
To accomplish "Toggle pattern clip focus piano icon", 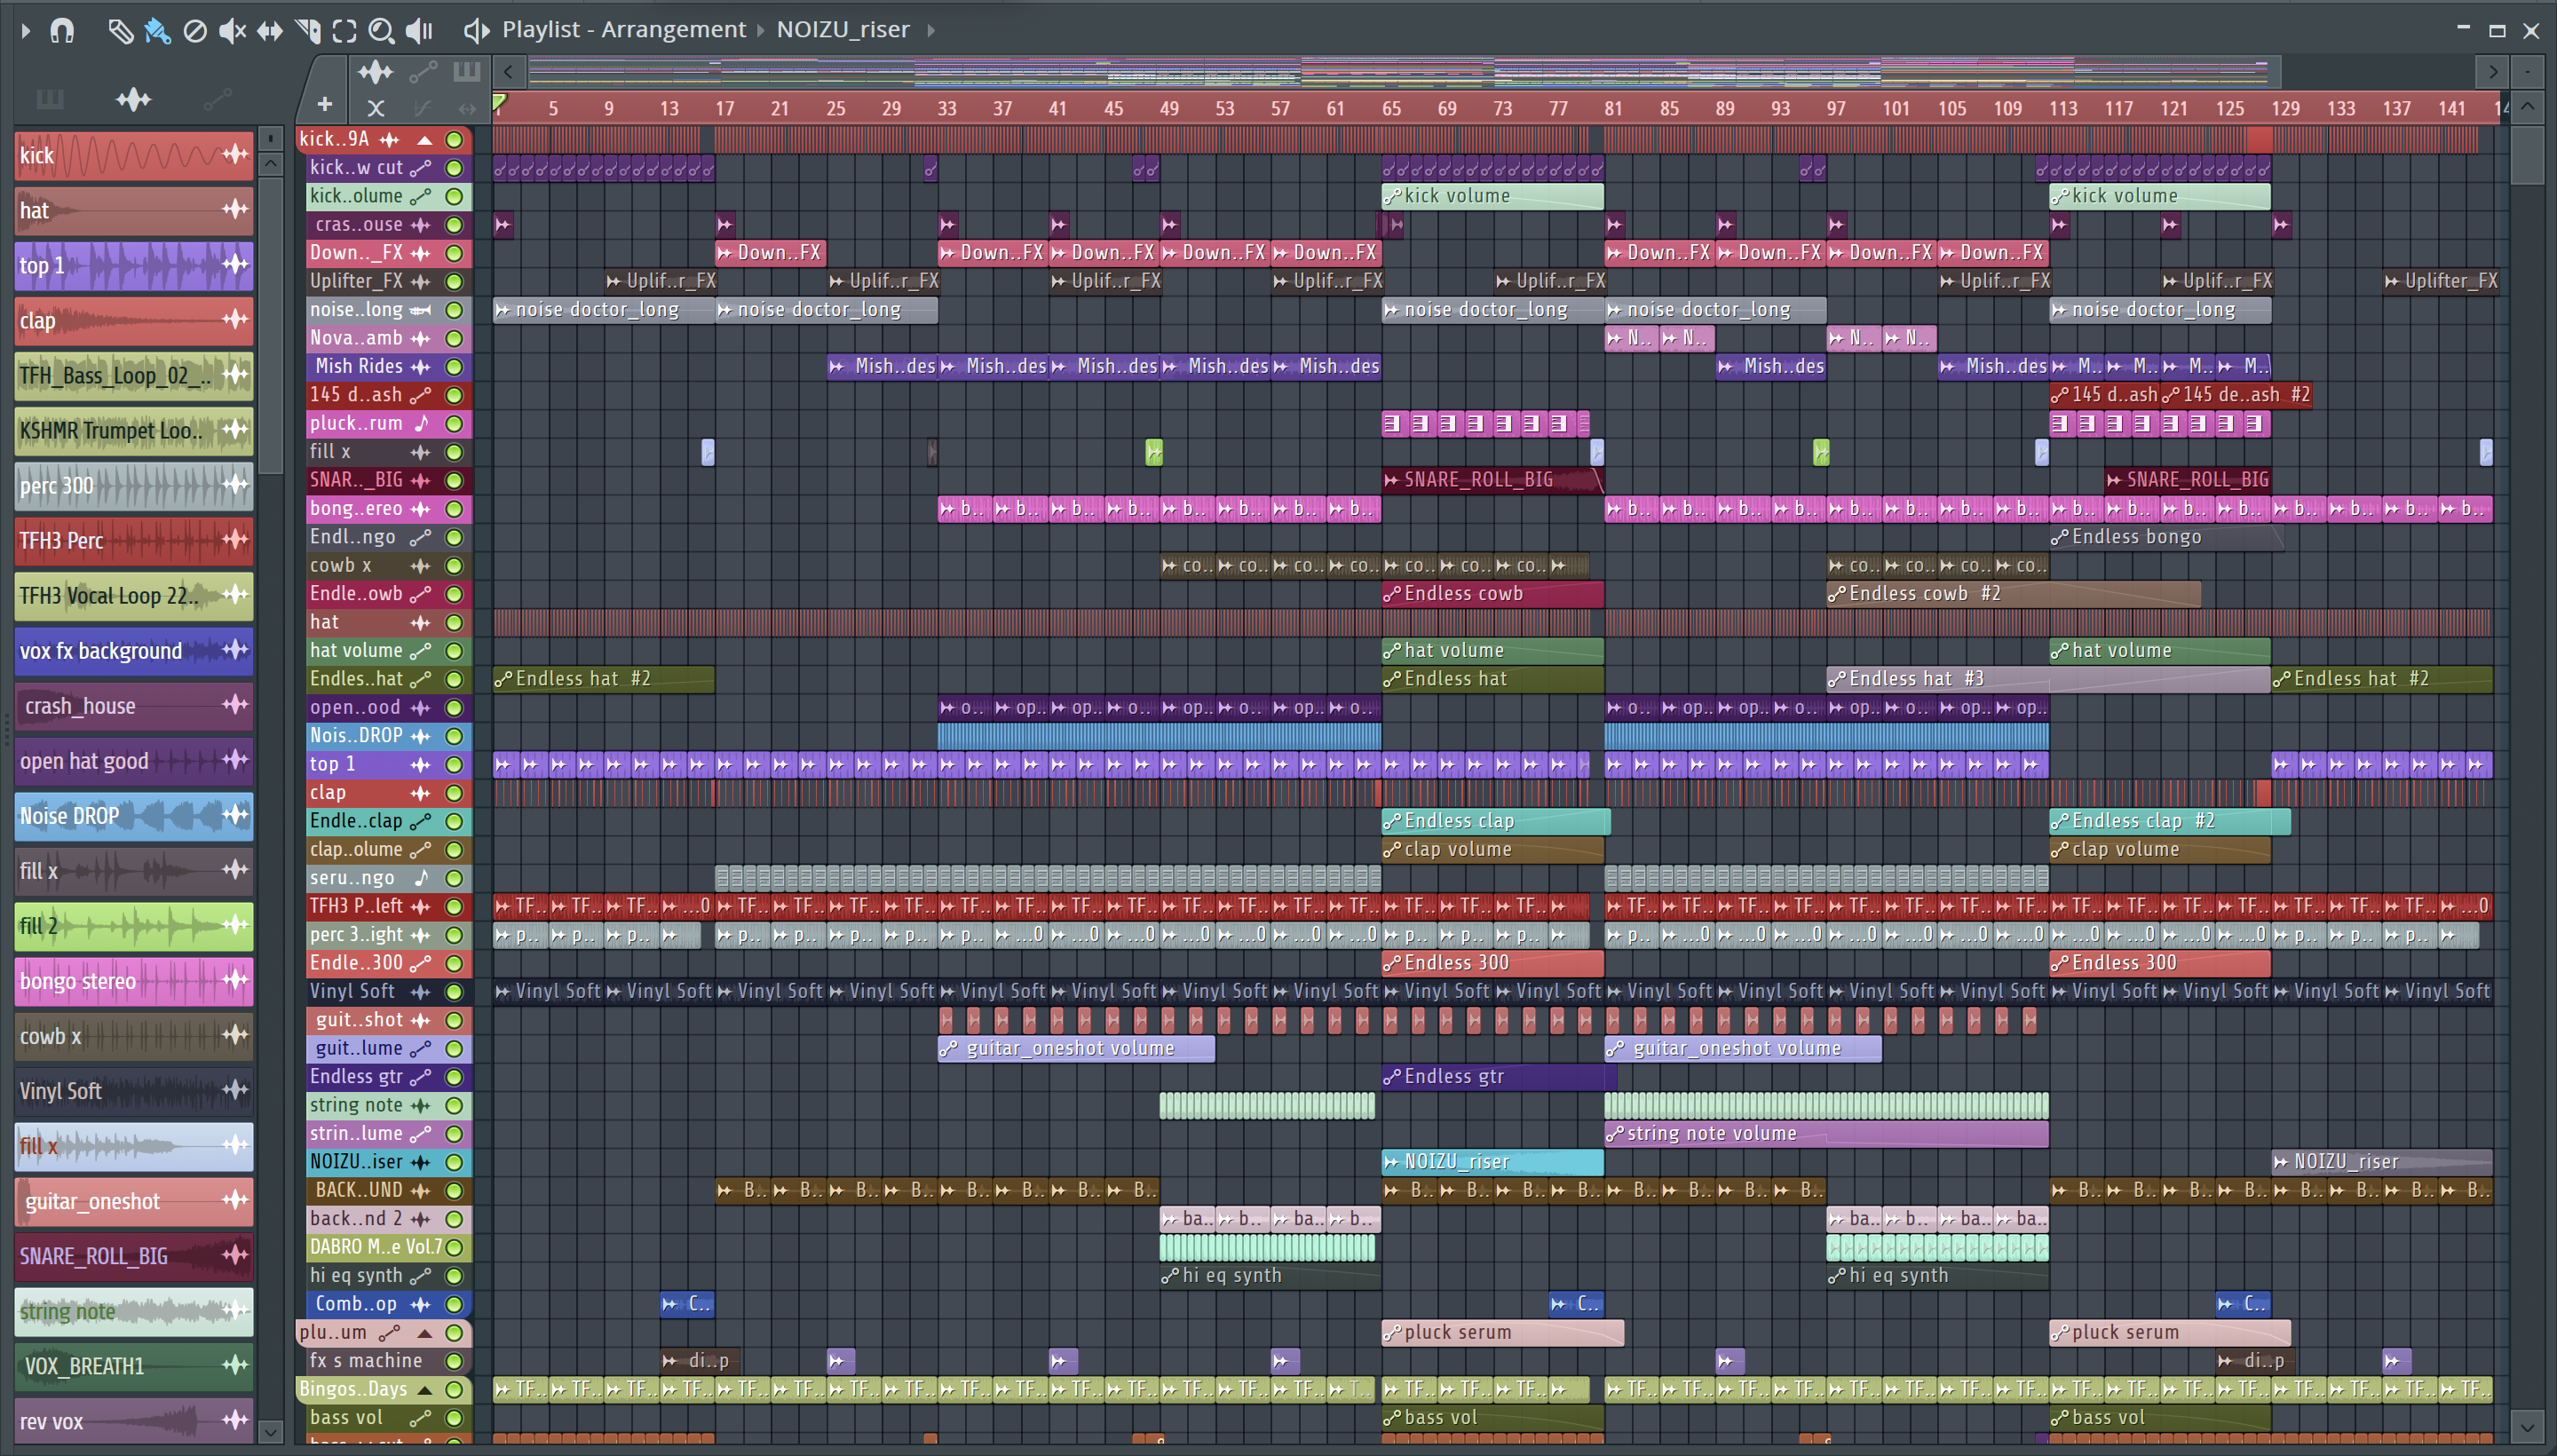I will 467,72.
